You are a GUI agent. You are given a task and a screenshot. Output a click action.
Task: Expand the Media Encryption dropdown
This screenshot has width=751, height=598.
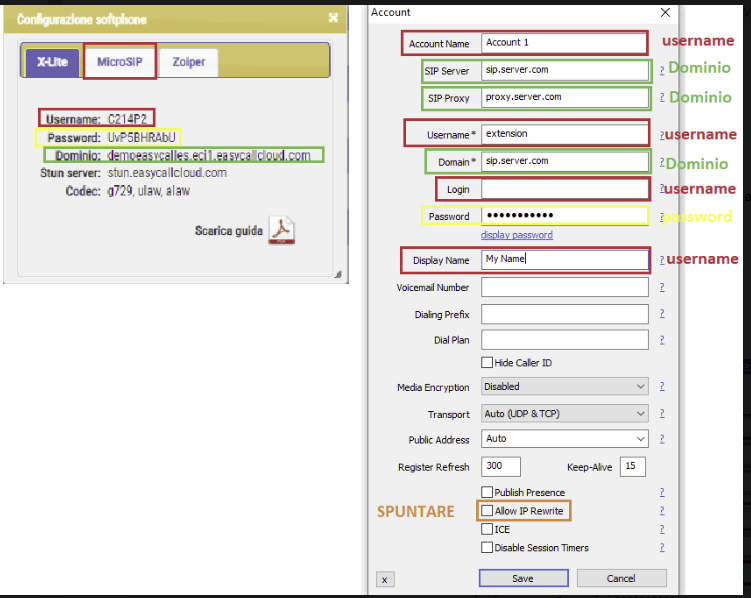pos(565,386)
